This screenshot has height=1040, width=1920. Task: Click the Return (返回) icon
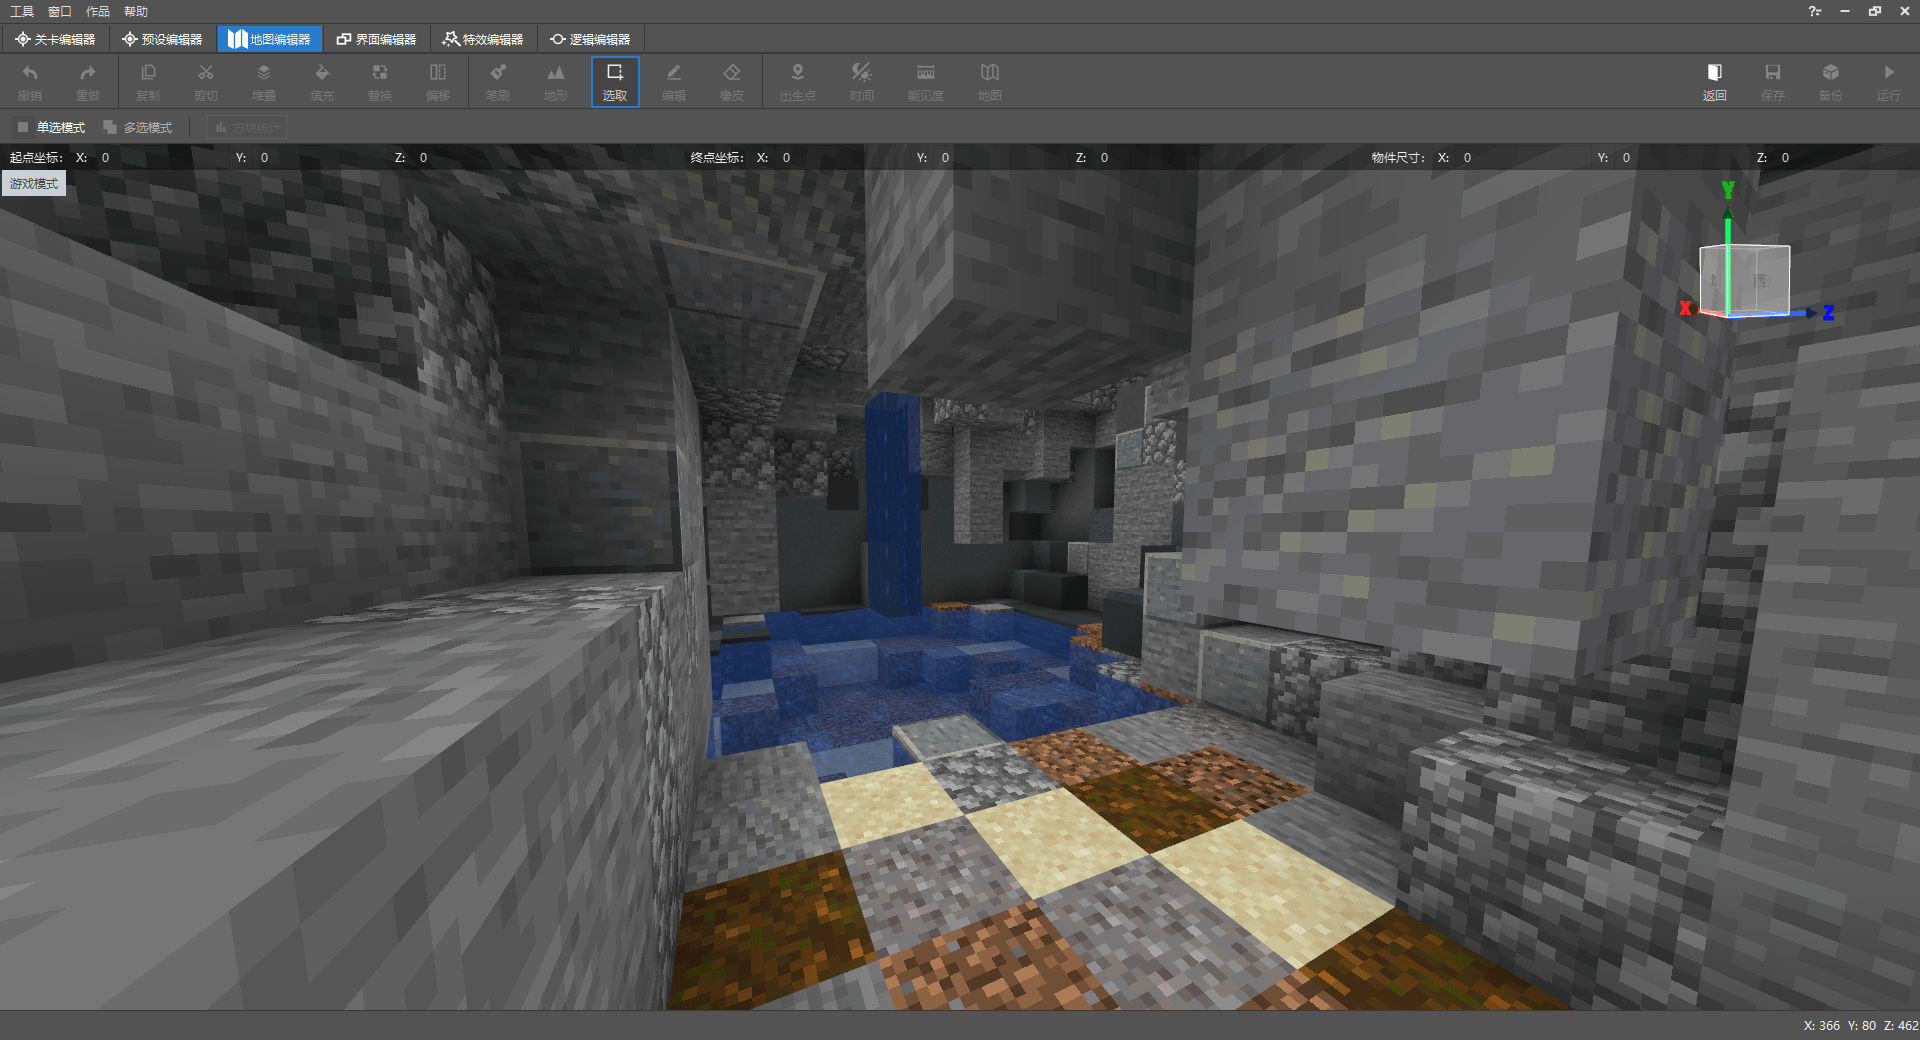pos(1715,81)
